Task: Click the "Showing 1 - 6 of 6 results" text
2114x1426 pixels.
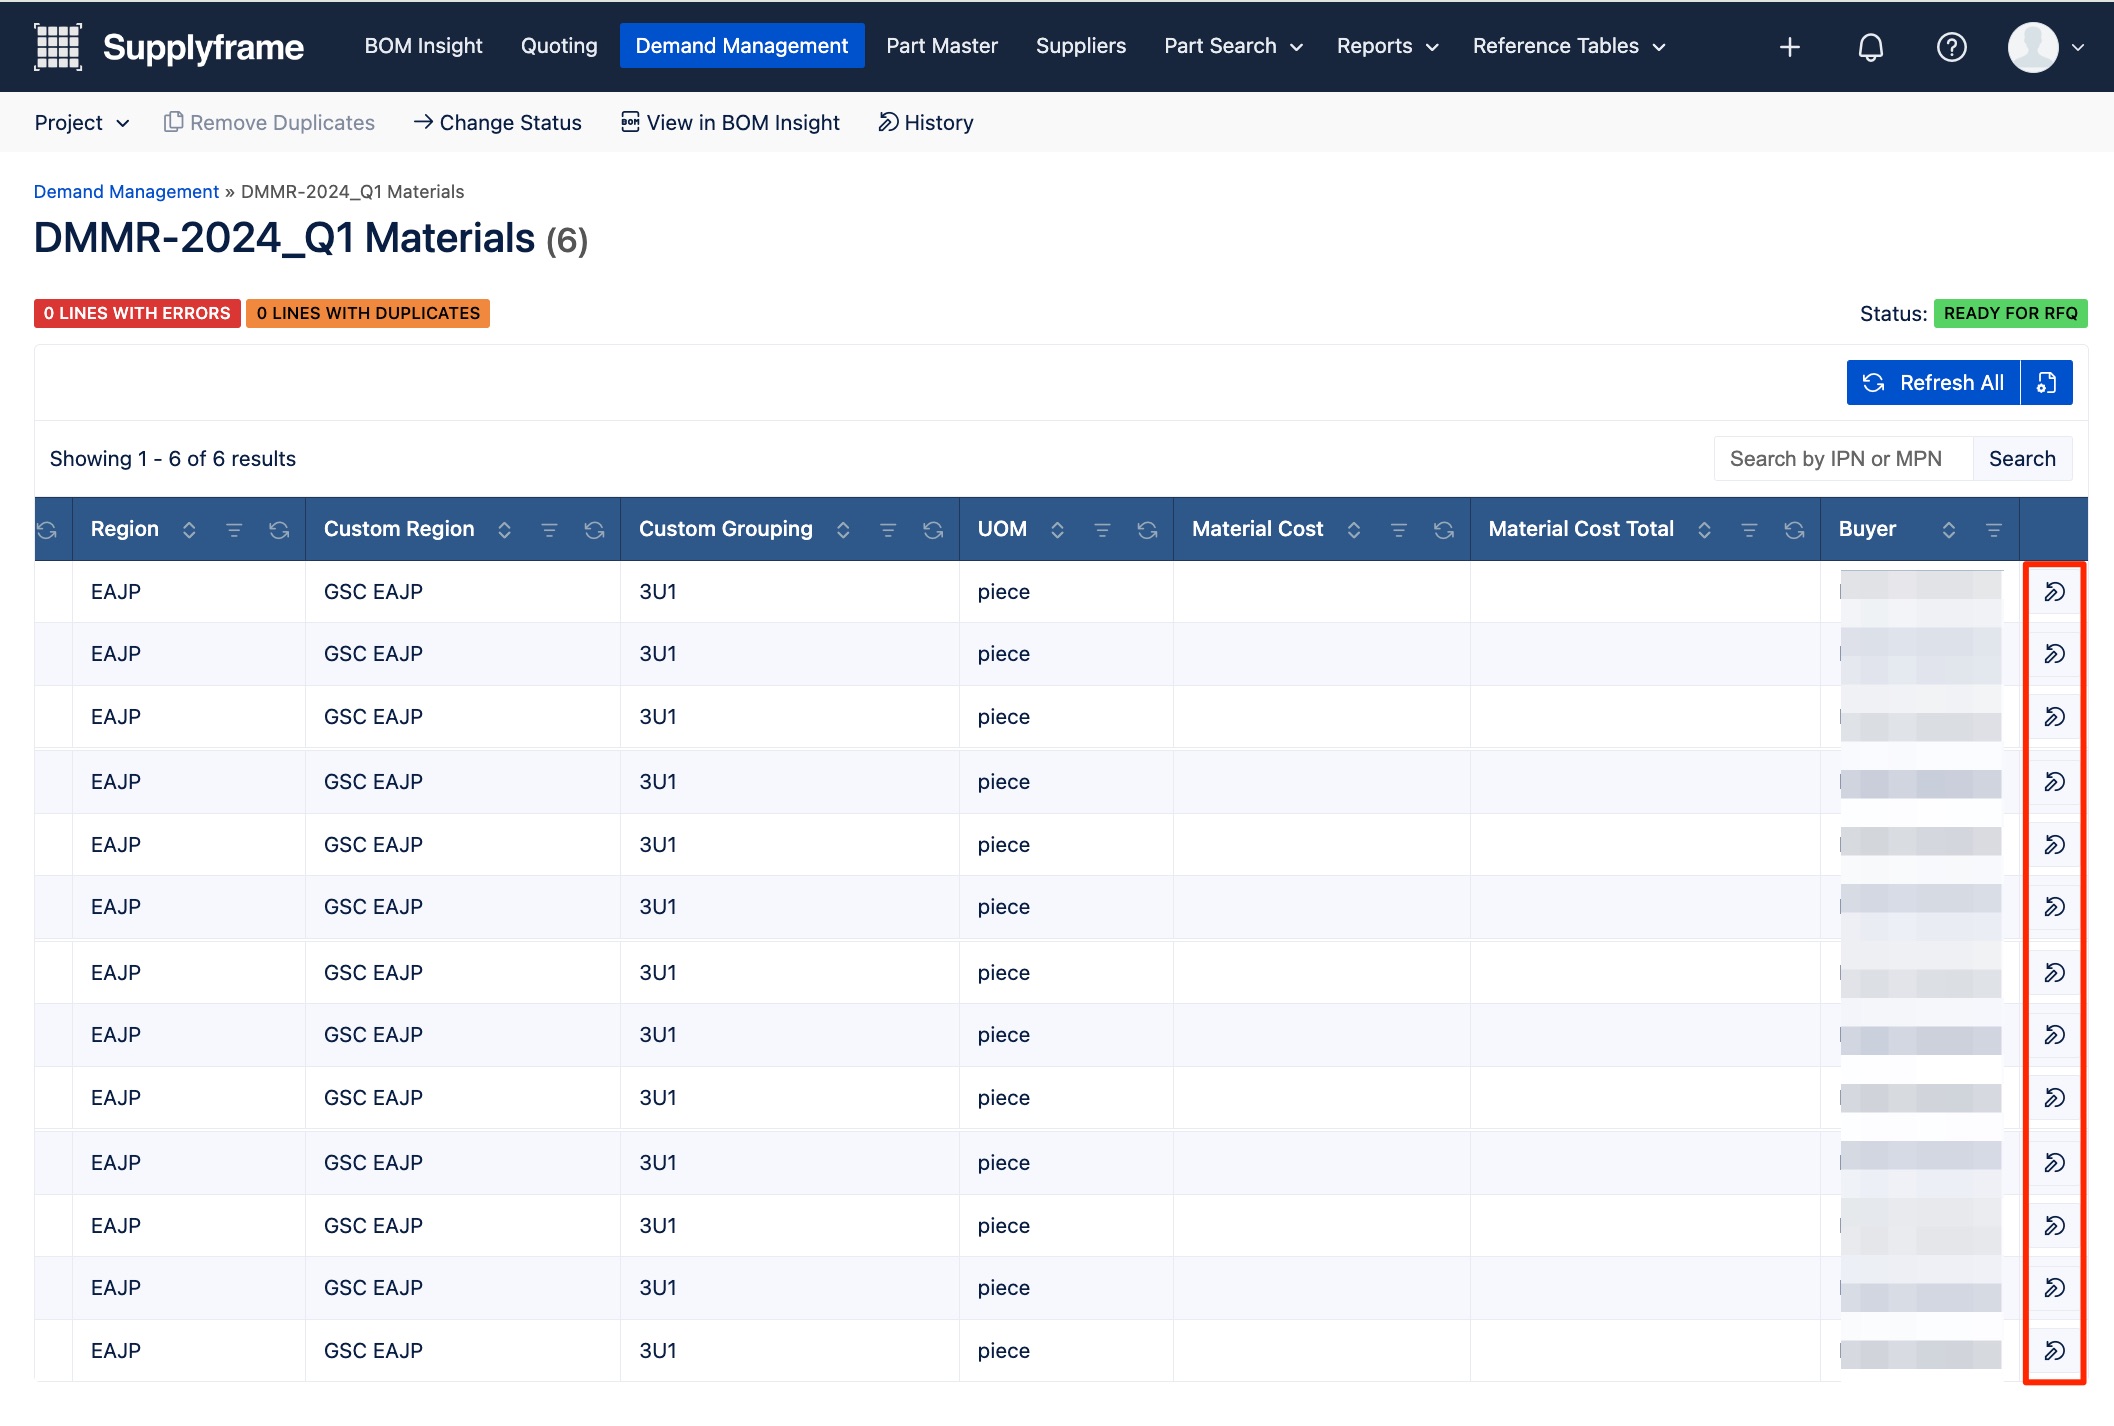Action: tap(173, 459)
